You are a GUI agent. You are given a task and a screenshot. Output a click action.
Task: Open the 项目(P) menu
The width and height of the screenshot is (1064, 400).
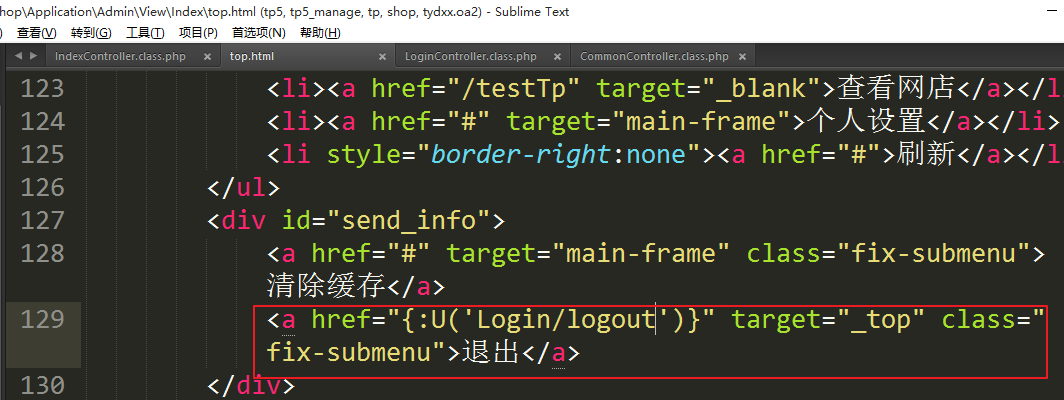tap(198, 33)
